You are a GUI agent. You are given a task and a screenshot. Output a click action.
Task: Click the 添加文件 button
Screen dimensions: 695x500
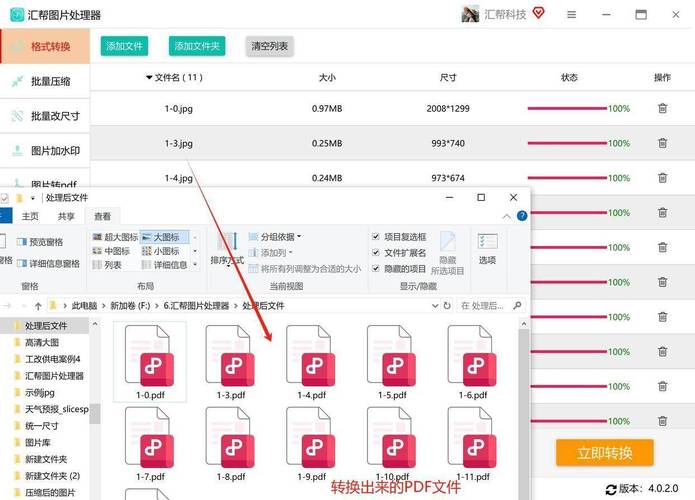[124, 46]
